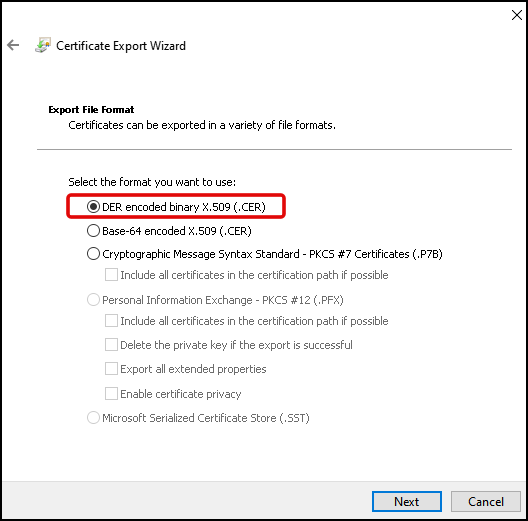This screenshot has width=528, height=521.
Task: Click the Certificate Export Wizard title text
Action: 121,46
